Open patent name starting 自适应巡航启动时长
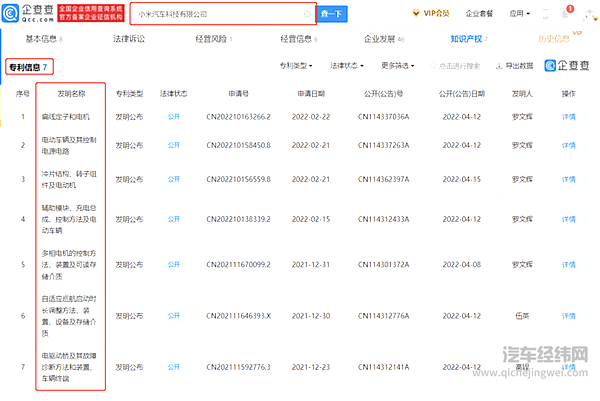Image resolution: width=600 pixels, height=401 pixels. point(69,316)
